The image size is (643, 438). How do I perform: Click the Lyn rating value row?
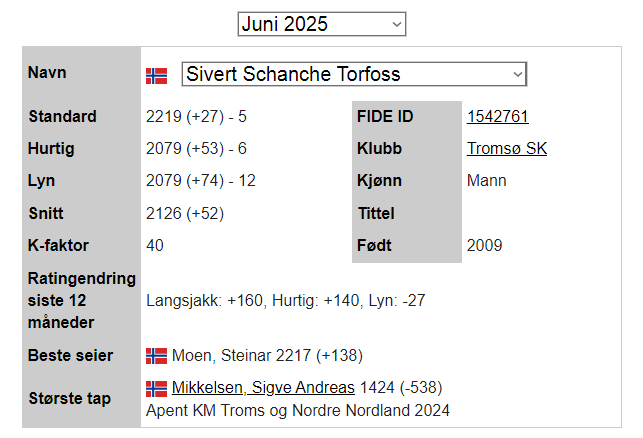201,181
